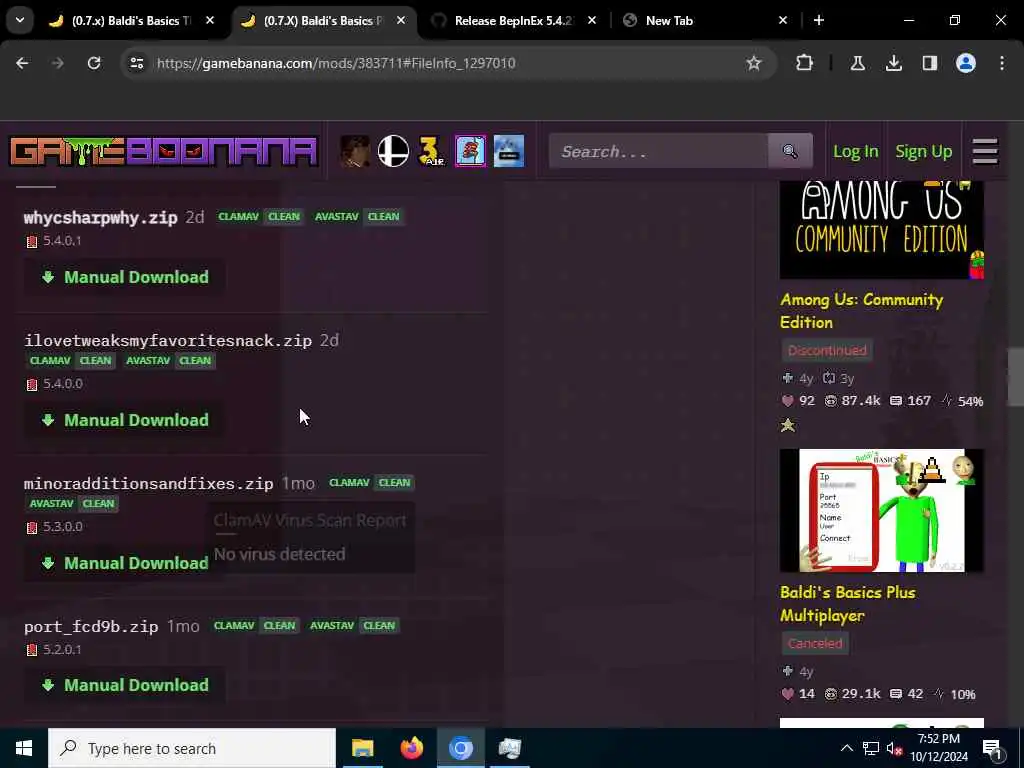Image resolution: width=1024 pixels, height=768 pixels.
Task: Open the first dark portrait game icon
Action: tap(355, 152)
